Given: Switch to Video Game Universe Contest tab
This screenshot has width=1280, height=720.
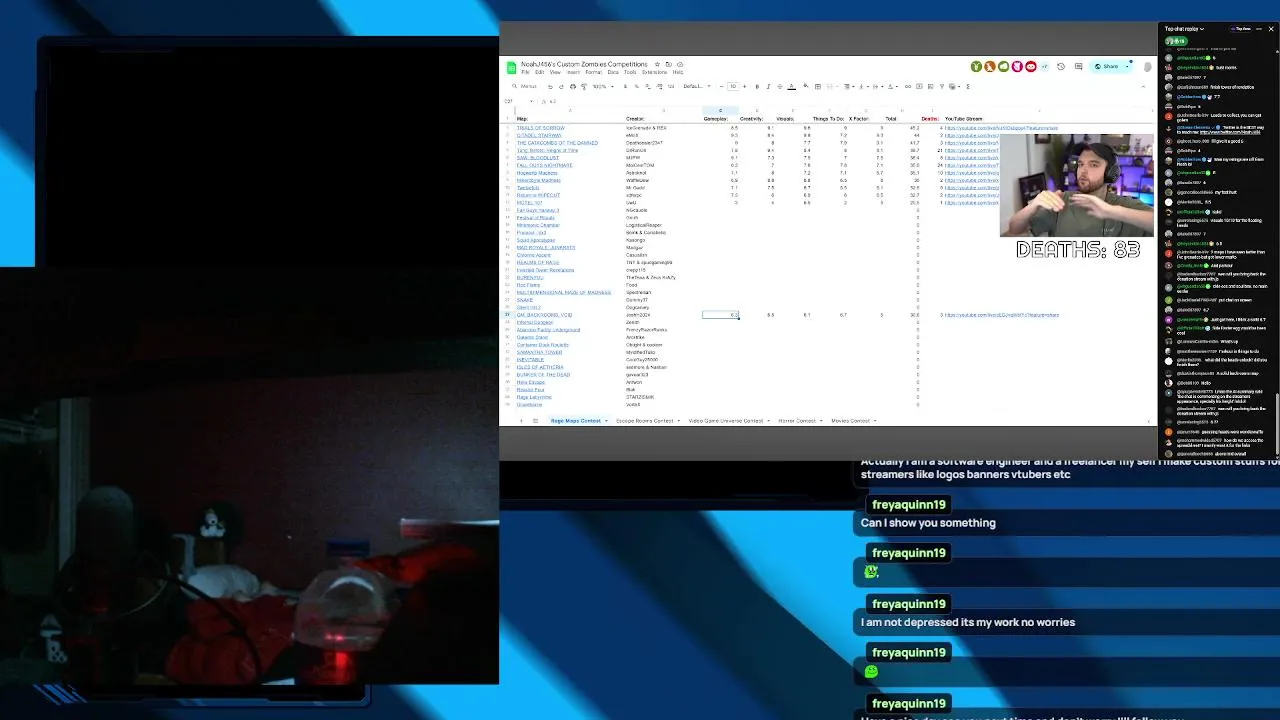Looking at the screenshot, I should click(726, 421).
